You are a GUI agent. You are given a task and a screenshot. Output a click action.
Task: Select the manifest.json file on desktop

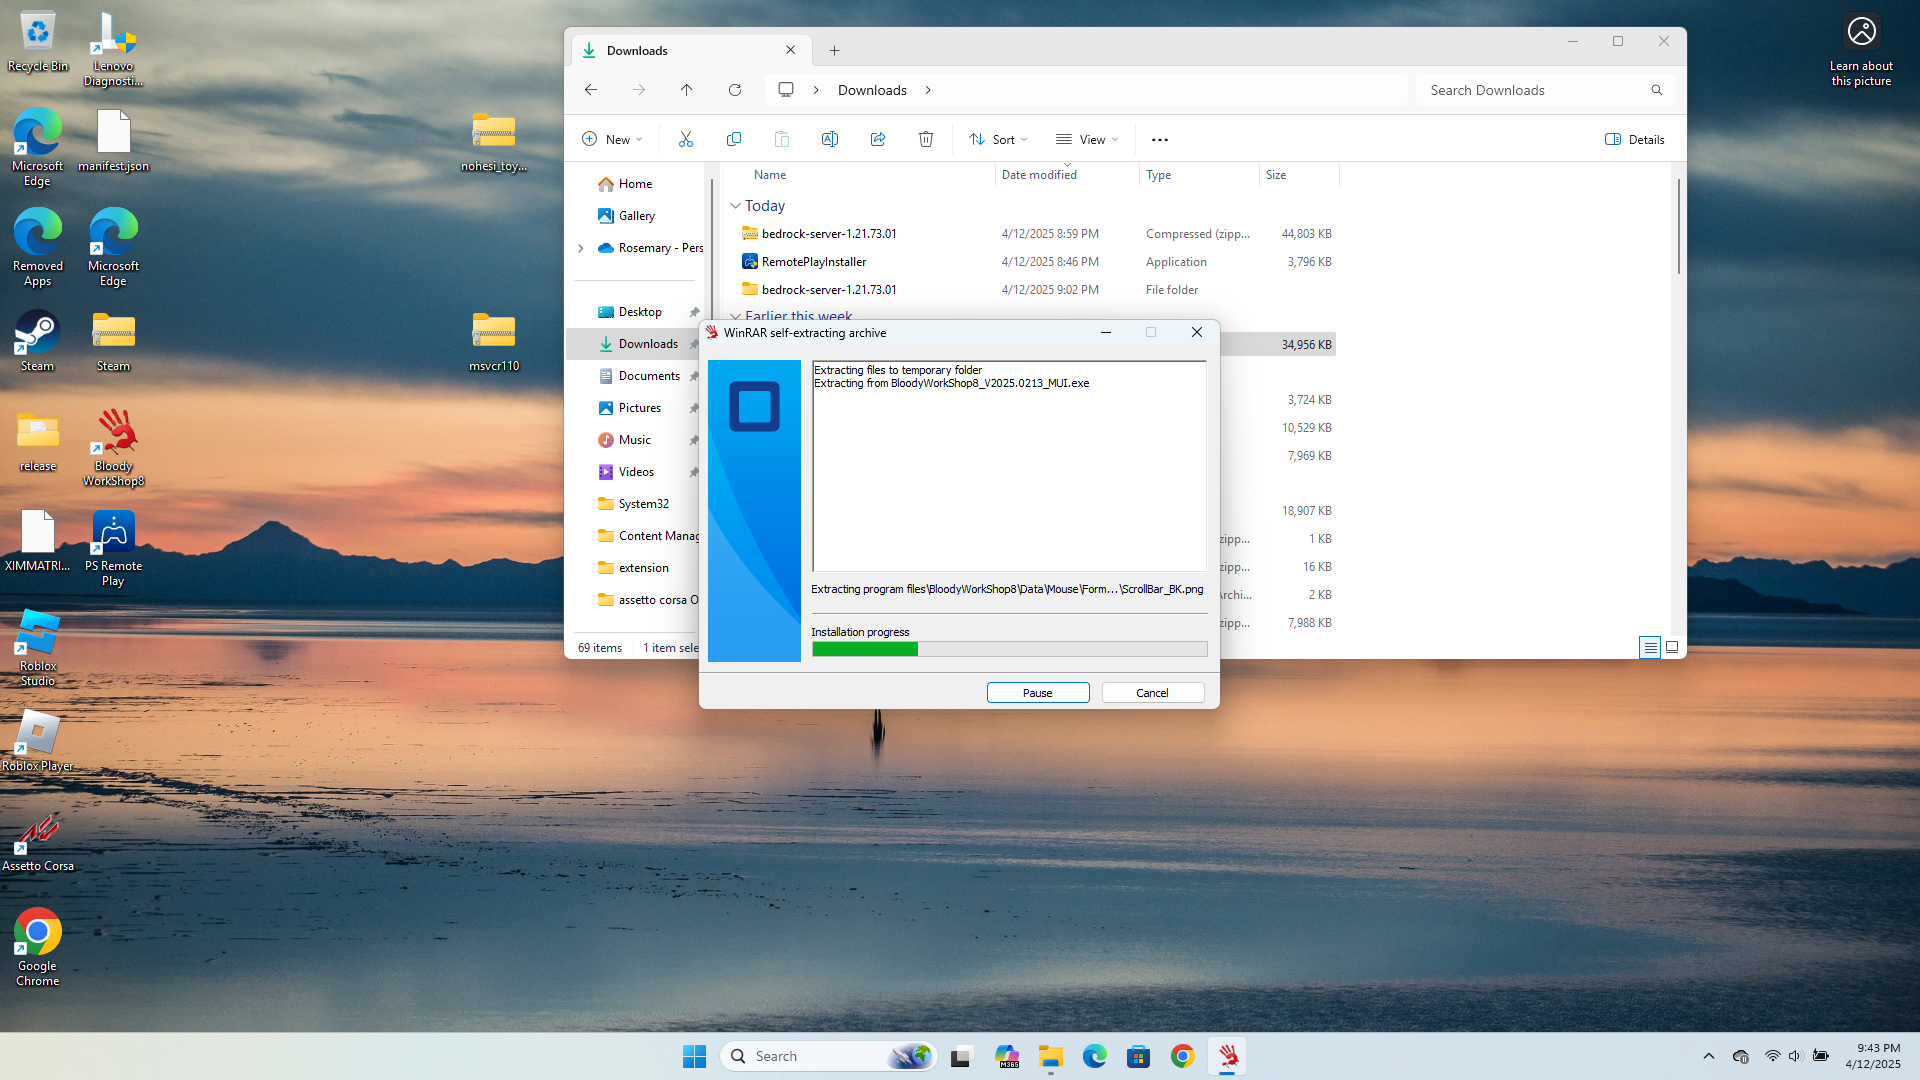[x=113, y=141]
